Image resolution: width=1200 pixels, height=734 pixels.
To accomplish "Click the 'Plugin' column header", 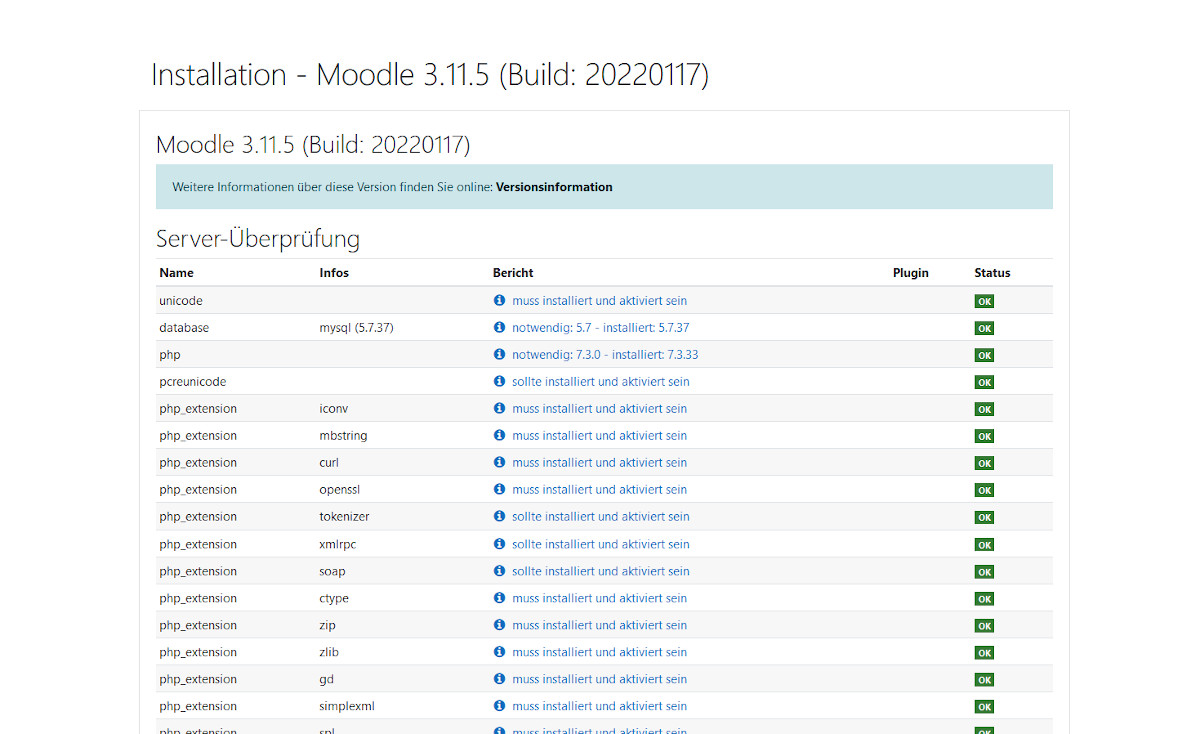I will tap(911, 273).
